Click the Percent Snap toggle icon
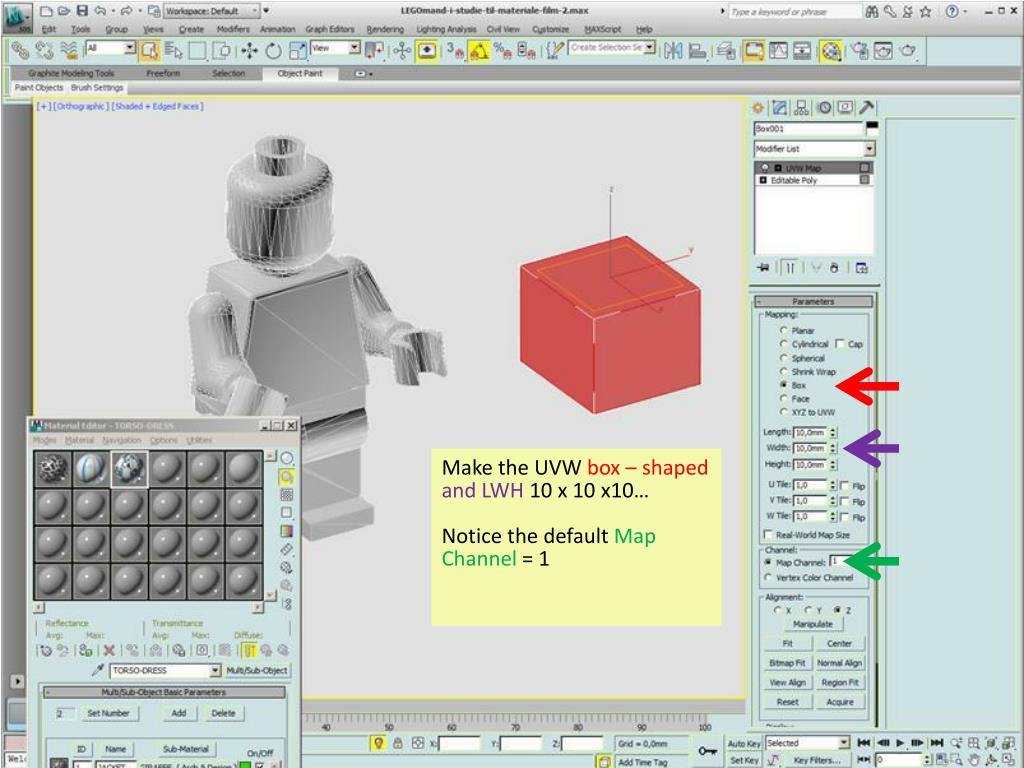Screen dimensions: 1024x768 pos(502,50)
